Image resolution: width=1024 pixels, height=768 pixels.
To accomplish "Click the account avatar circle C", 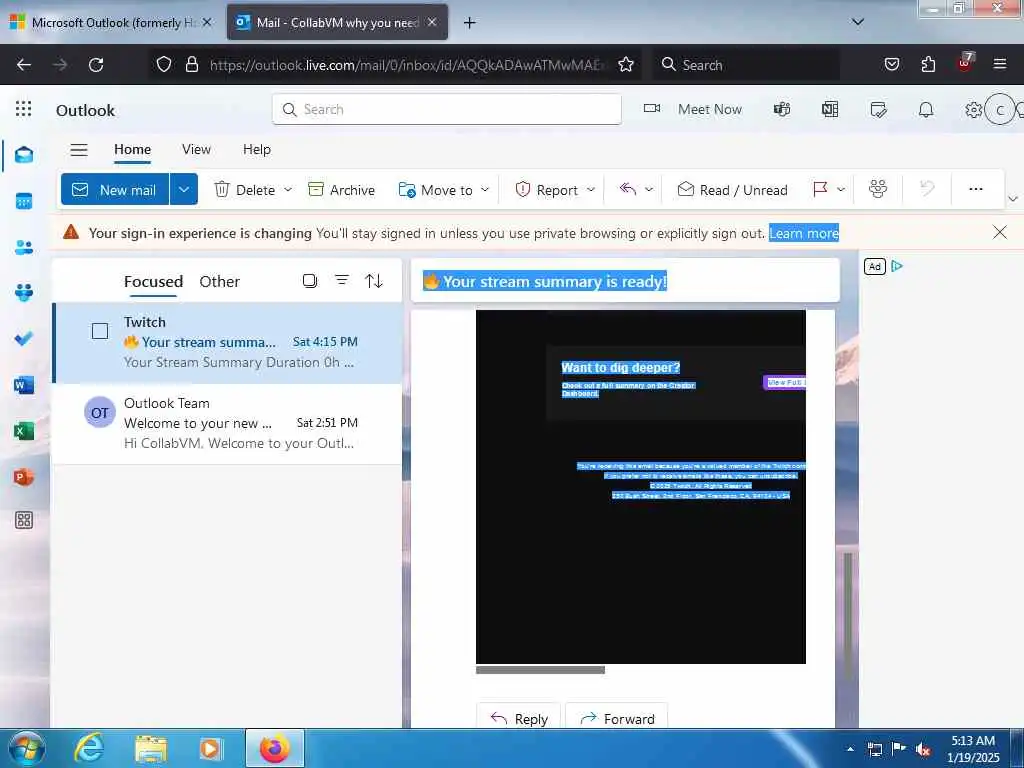I will [x=999, y=110].
